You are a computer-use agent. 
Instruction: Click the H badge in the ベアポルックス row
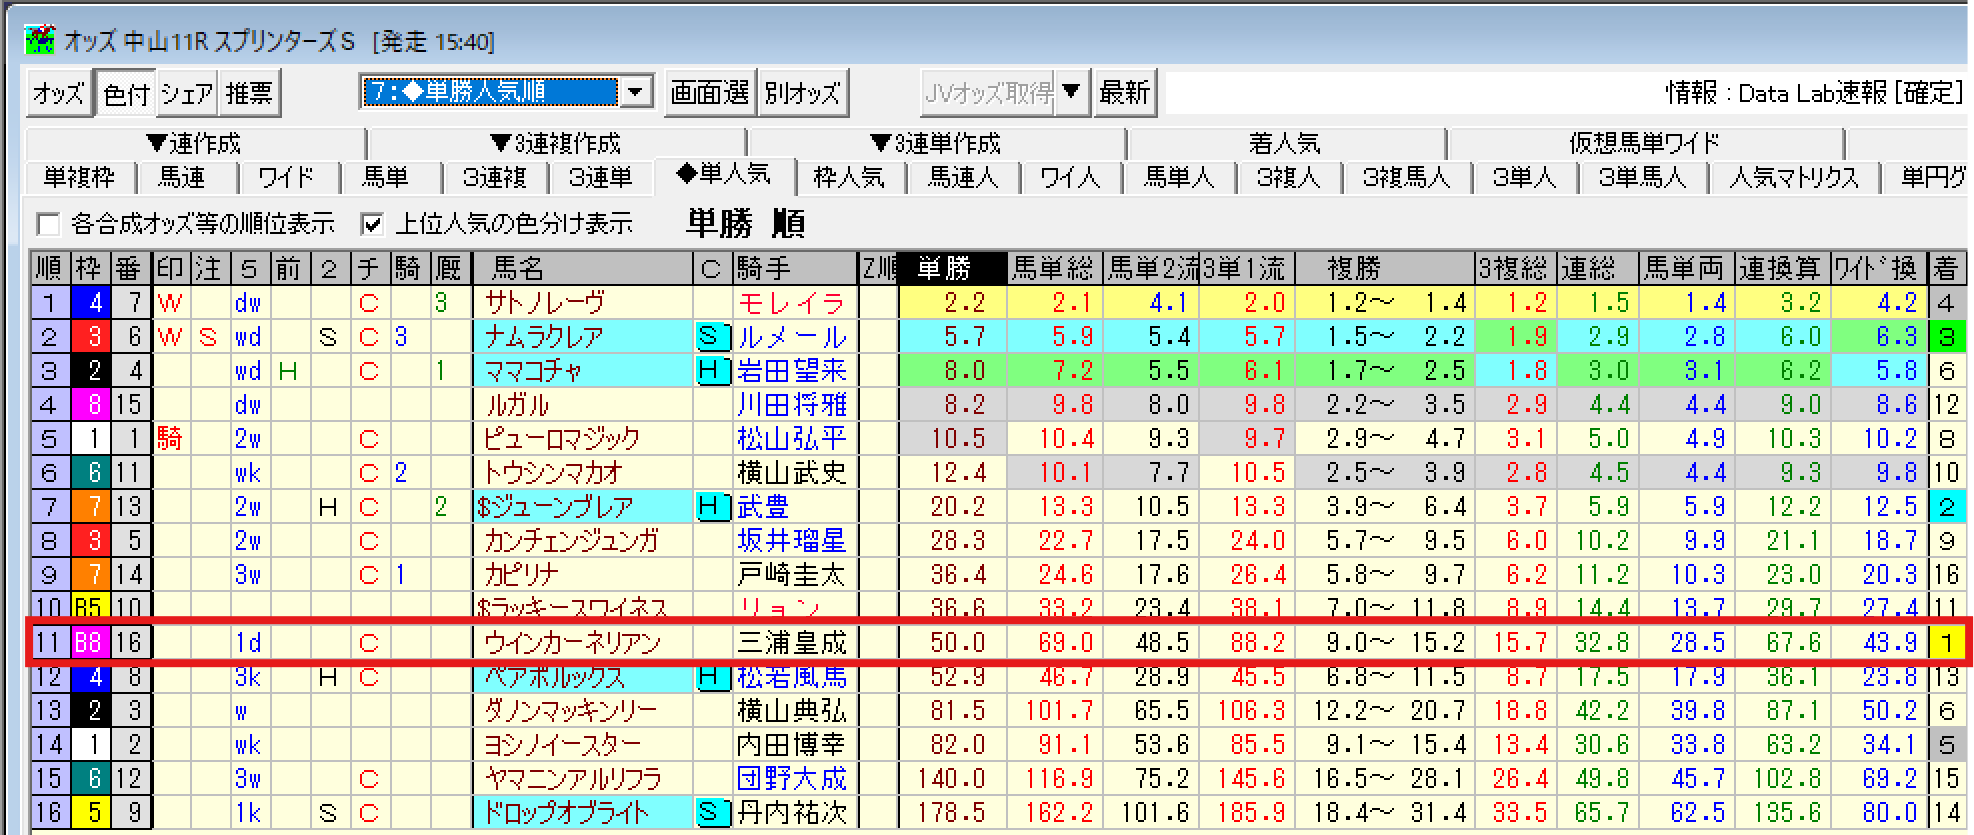click(710, 678)
